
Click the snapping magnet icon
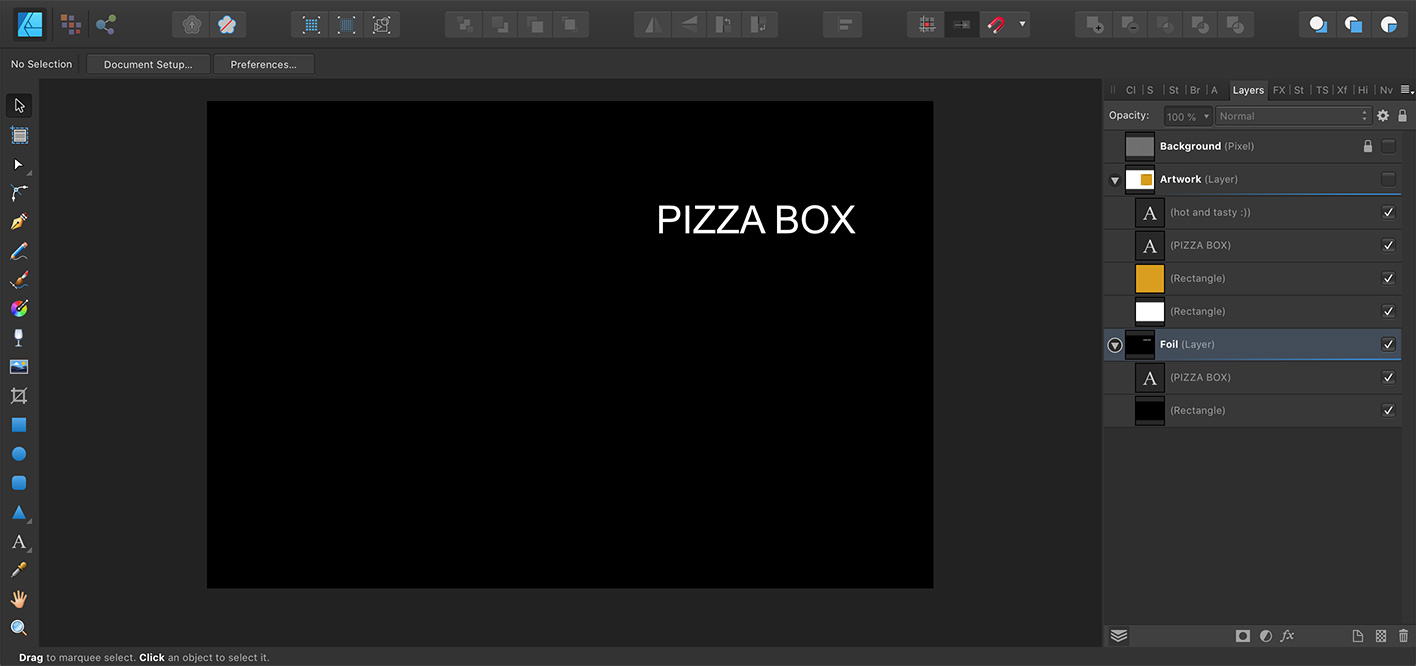tap(996, 25)
